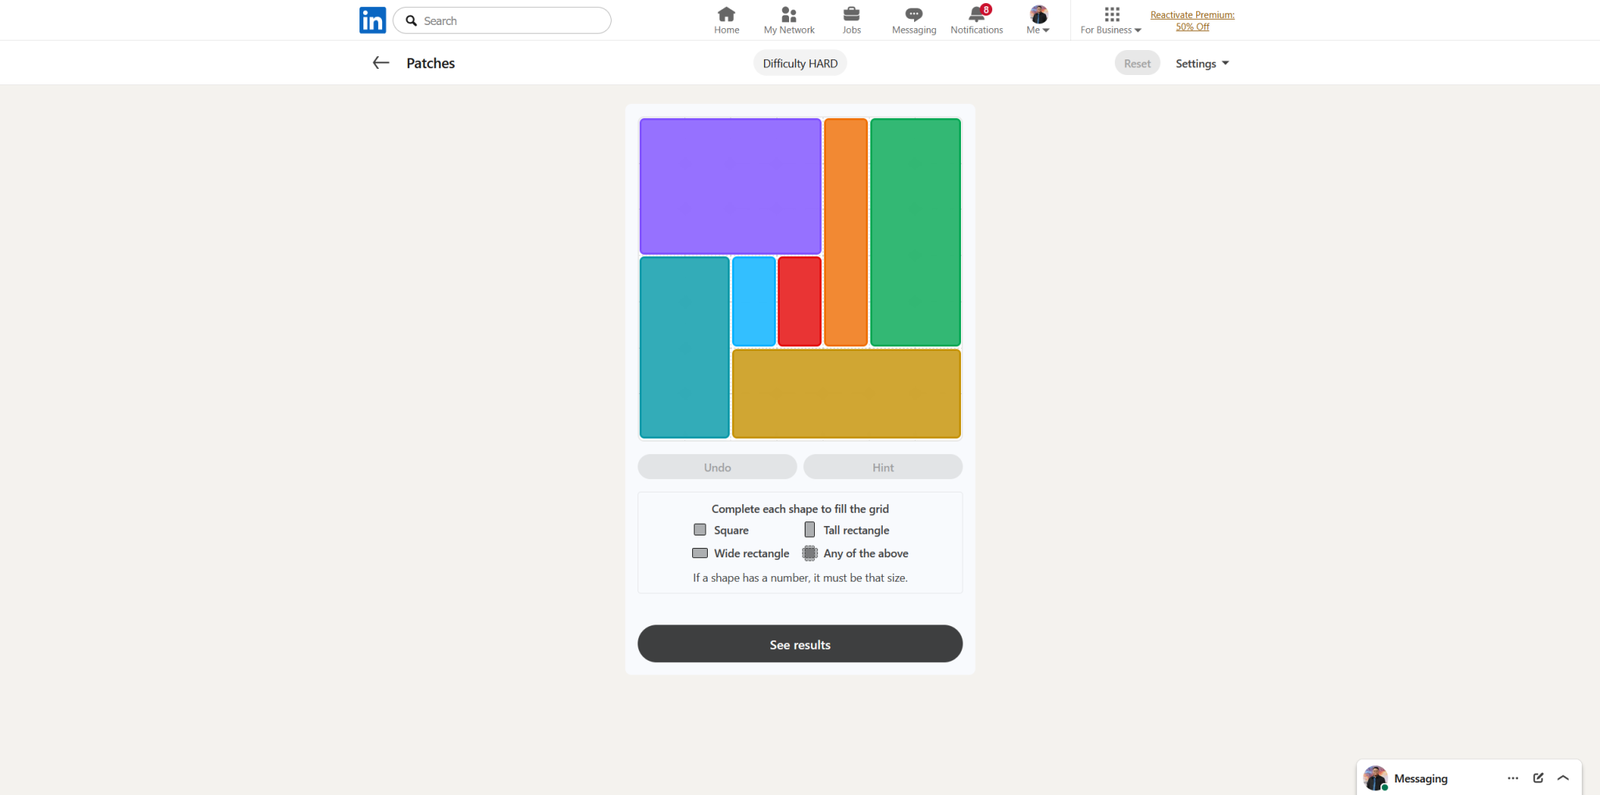
Task: Click the Reactivate Premium link
Action: coord(1192,20)
